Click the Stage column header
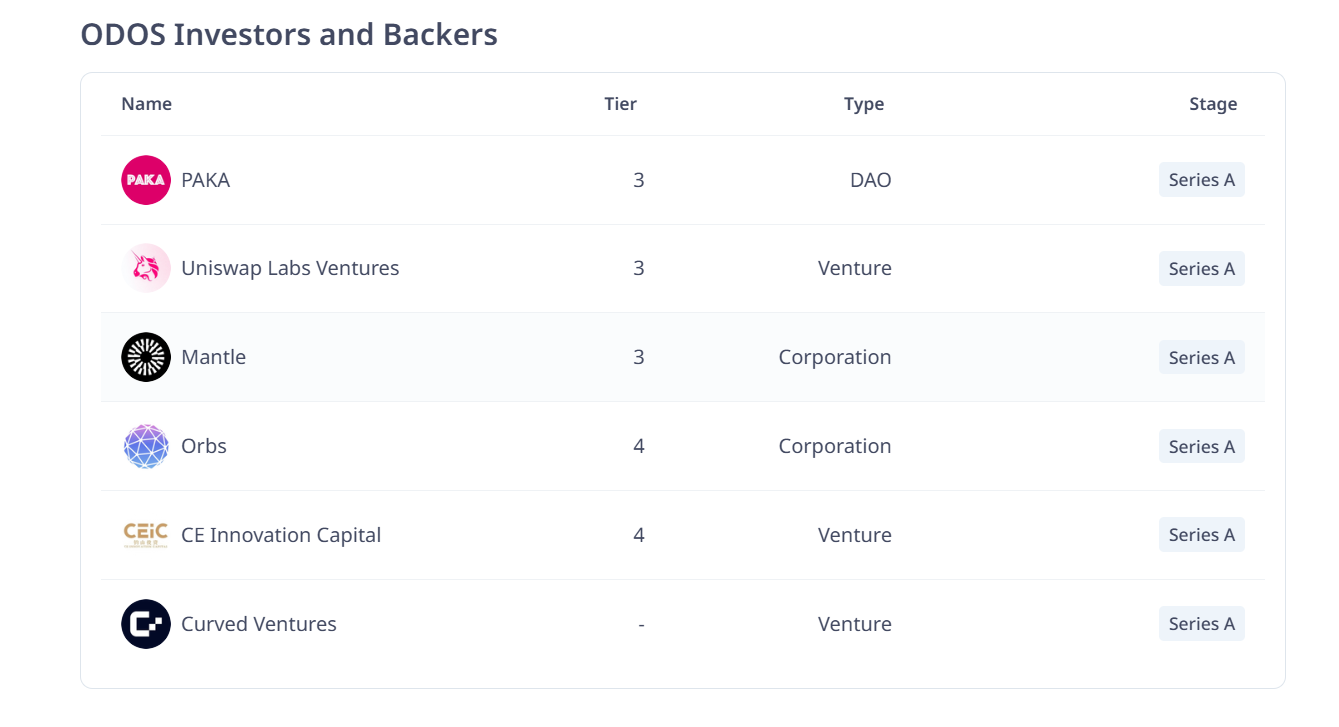The width and height of the screenshot is (1339, 727). point(1213,103)
